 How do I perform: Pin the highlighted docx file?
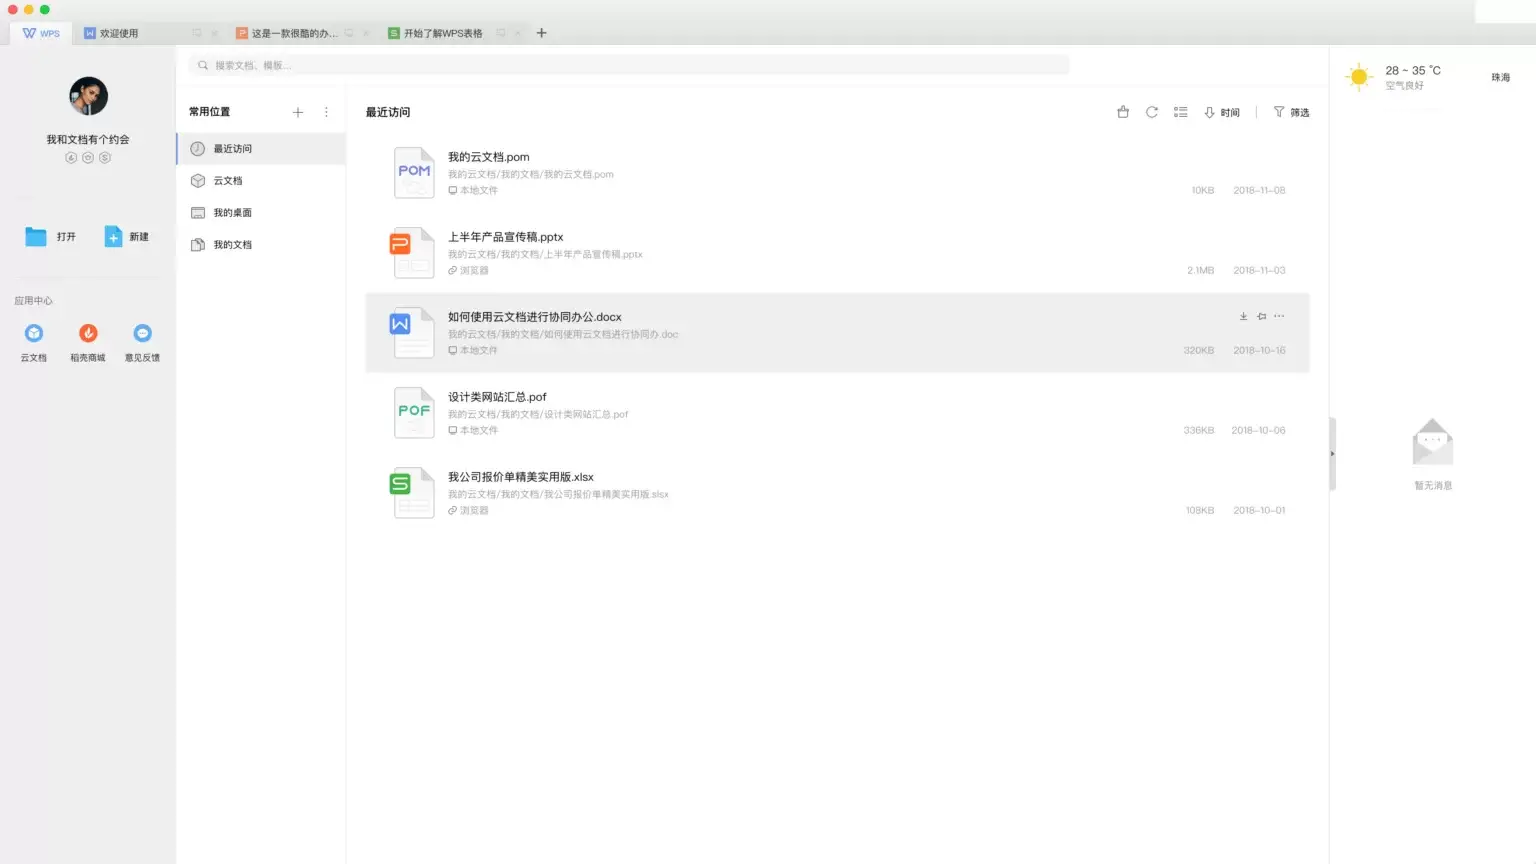click(1261, 316)
